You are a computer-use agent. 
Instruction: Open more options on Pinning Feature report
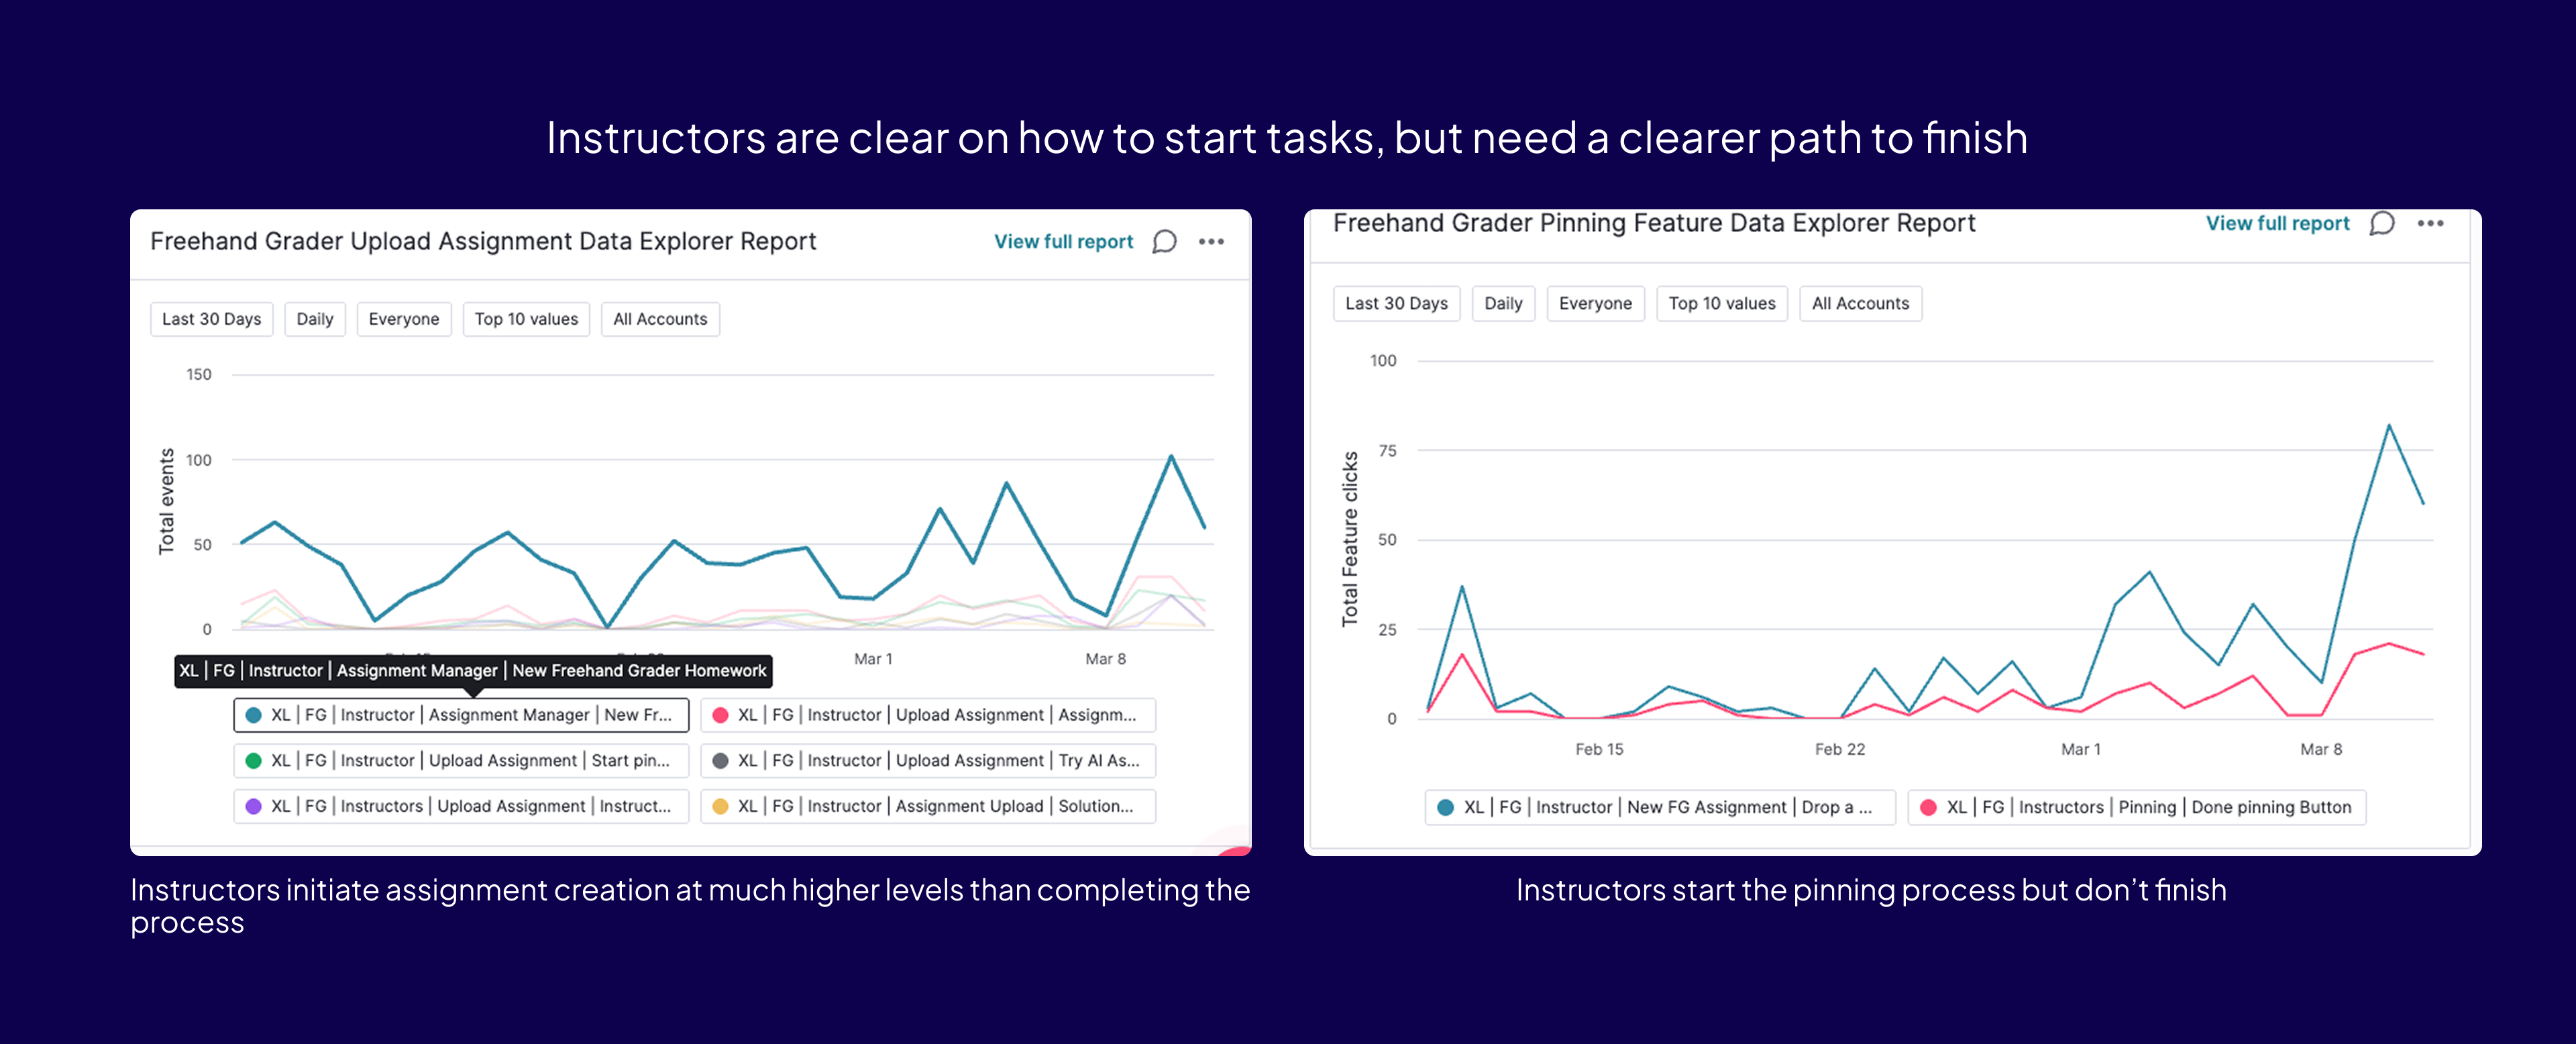[2430, 223]
